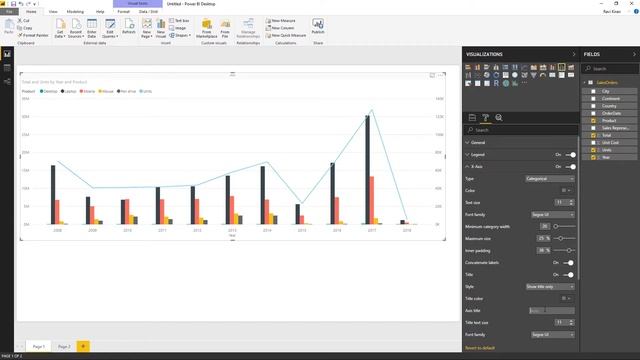Open the Style dropdown (Show title only)
Image resolution: width=640 pixels, height=360 pixels.
click(550, 287)
